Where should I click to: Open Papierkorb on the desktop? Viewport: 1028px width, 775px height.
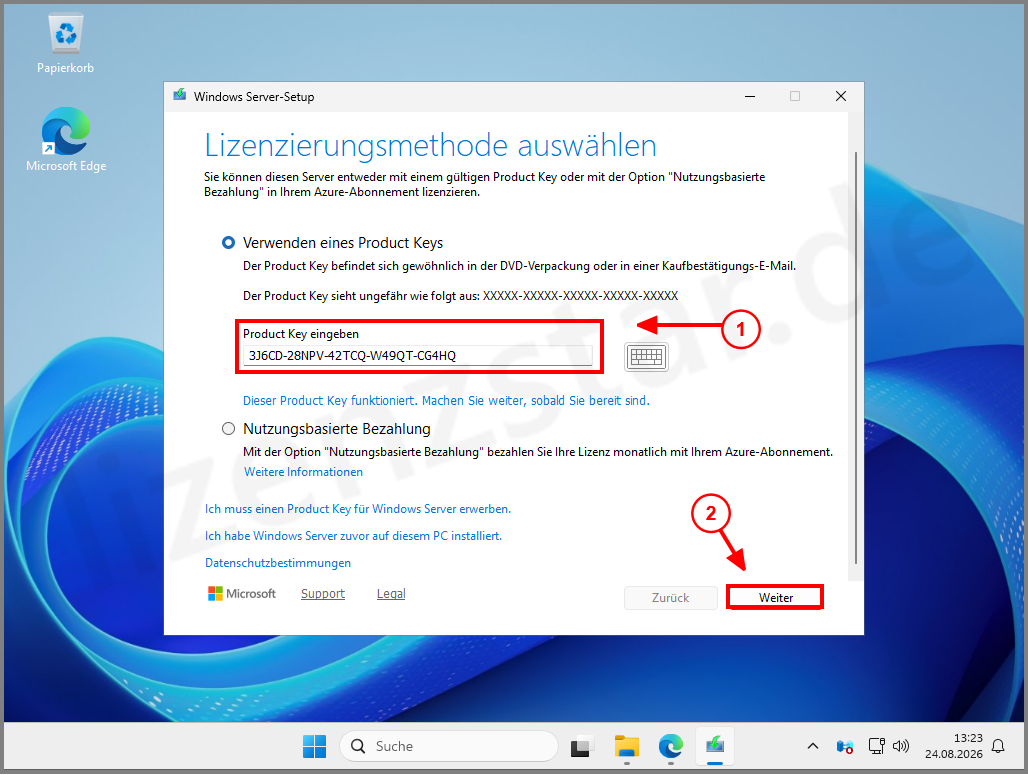coord(66,44)
